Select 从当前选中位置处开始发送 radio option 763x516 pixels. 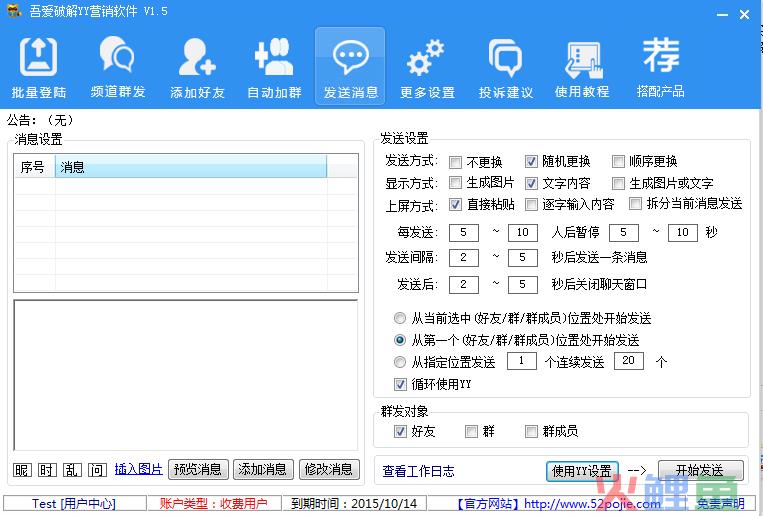tap(400, 318)
